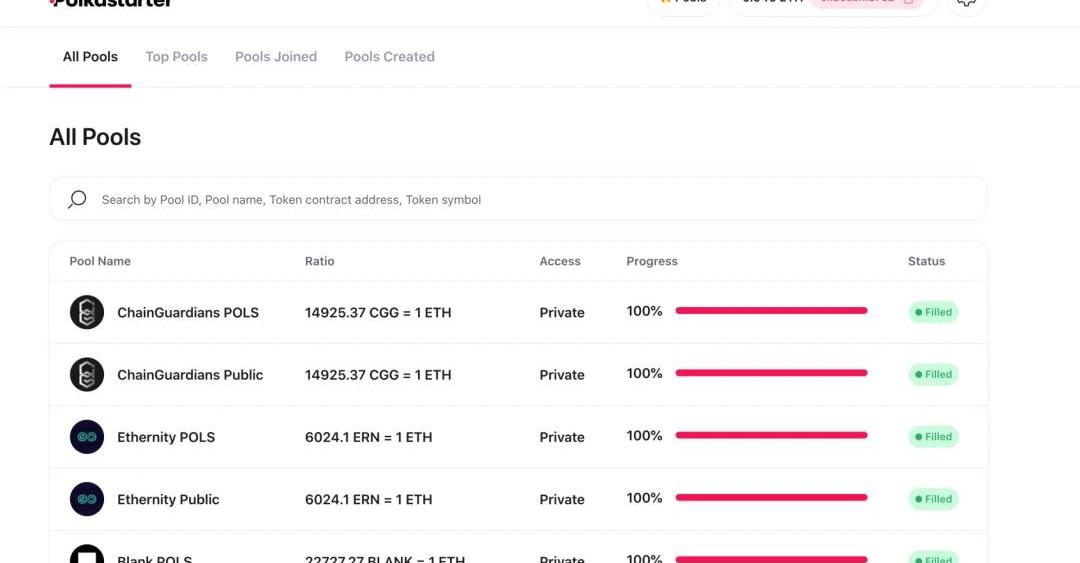This screenshot has height=563, width=1080.
Task: Click the Filled badge for Ethernity POLS
Action: [933, 437]
